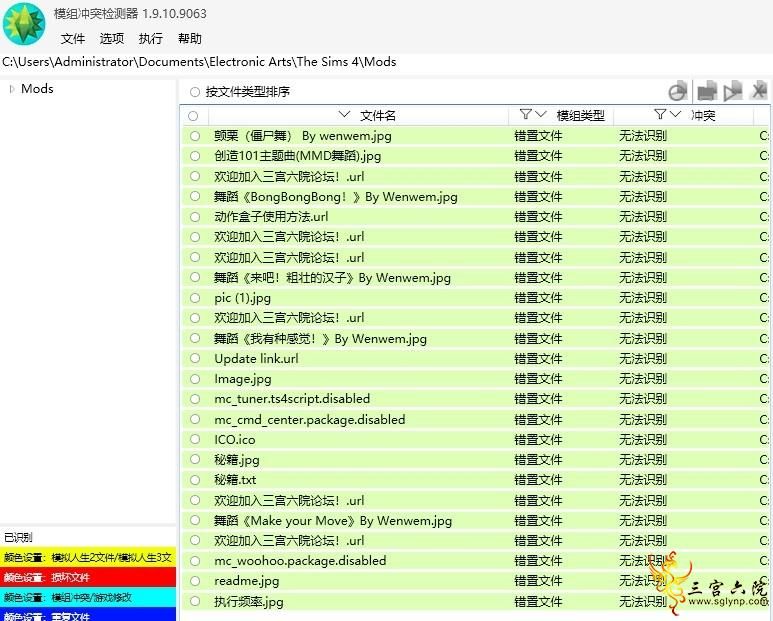773x621 pixels.
Task: Click the yellow 模拟人生2文件 color setting
Action: pos(88,557)
